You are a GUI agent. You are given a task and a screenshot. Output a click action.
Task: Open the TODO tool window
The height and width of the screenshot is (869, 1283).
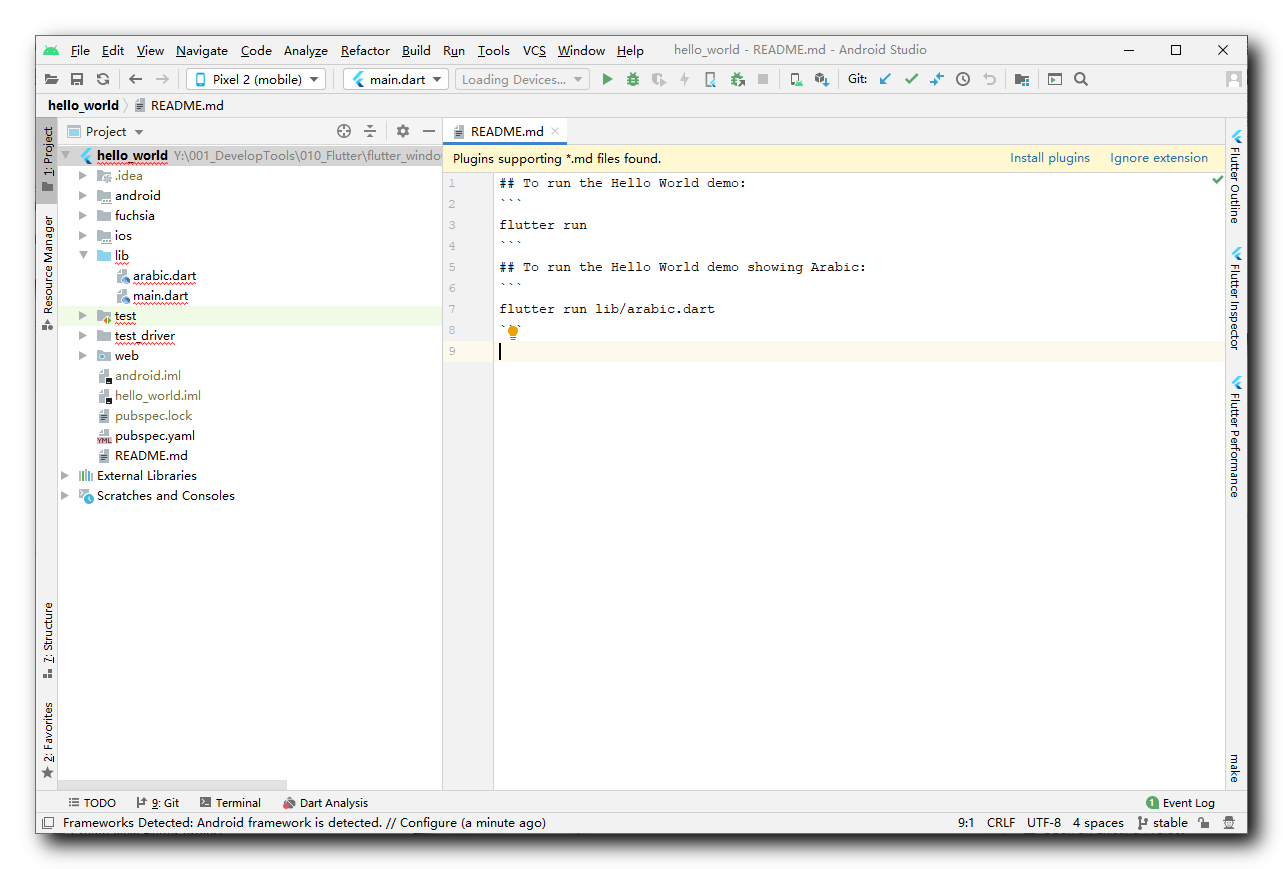tap(92, 803)
